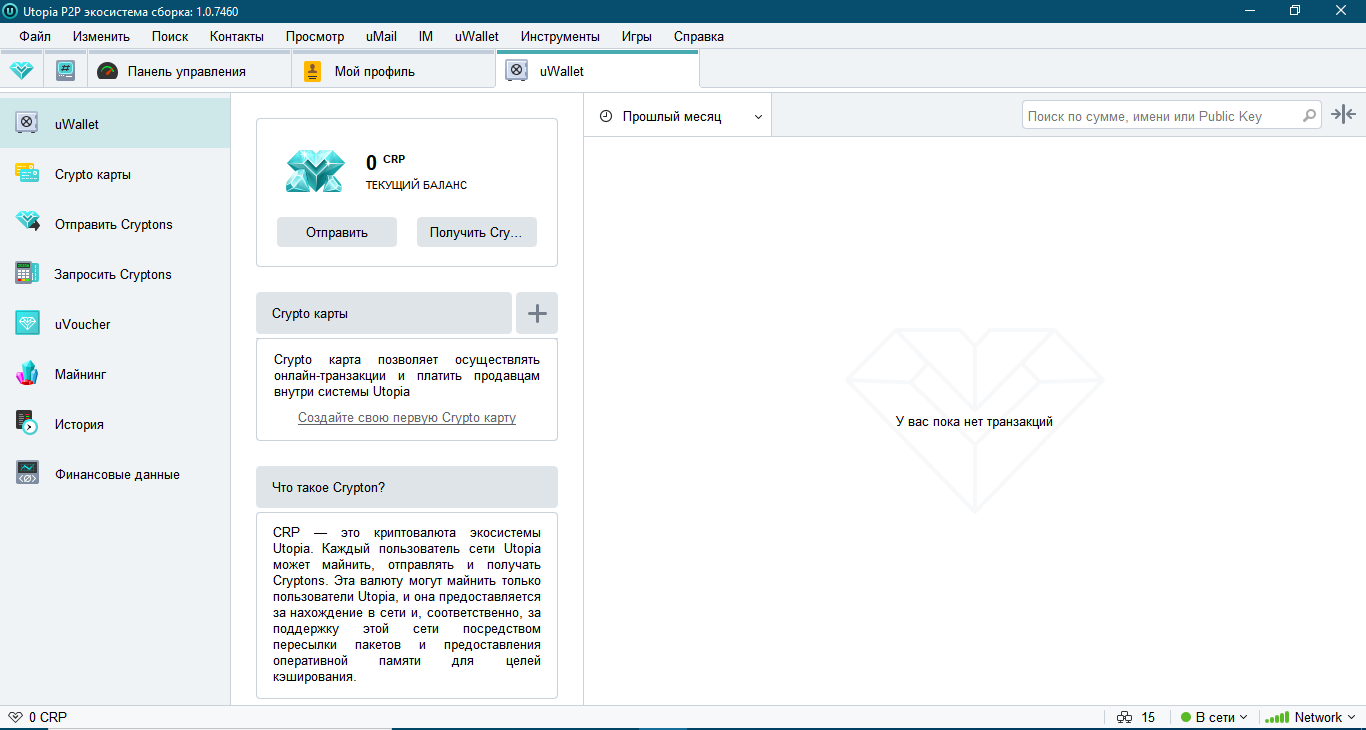1366x730 pixels.
Task: Click Создайте свою первую Crypto карту link
Action: click(x=407, y=418)
